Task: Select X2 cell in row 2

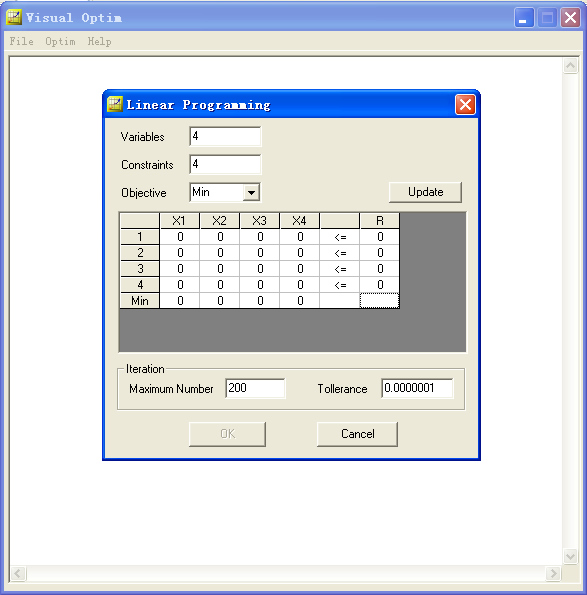Action: point(220,253)
